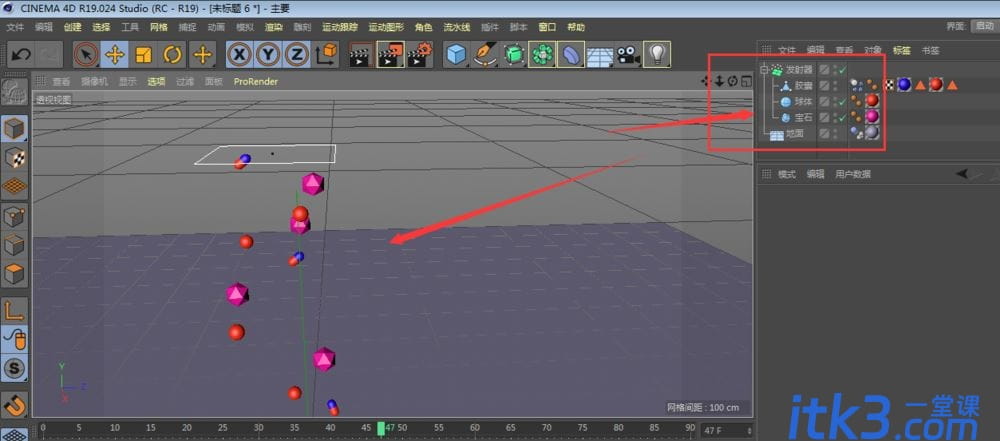1000x441 pixels.
Task: Click the Snap S icon
Action: click(15, 368)
